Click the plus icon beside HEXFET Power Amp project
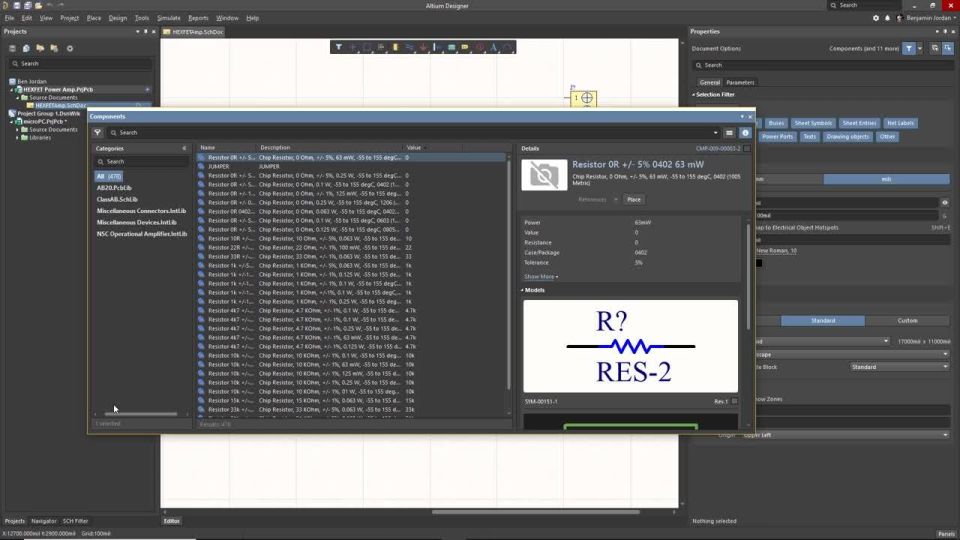960x540 pixels. pos(148,89)
